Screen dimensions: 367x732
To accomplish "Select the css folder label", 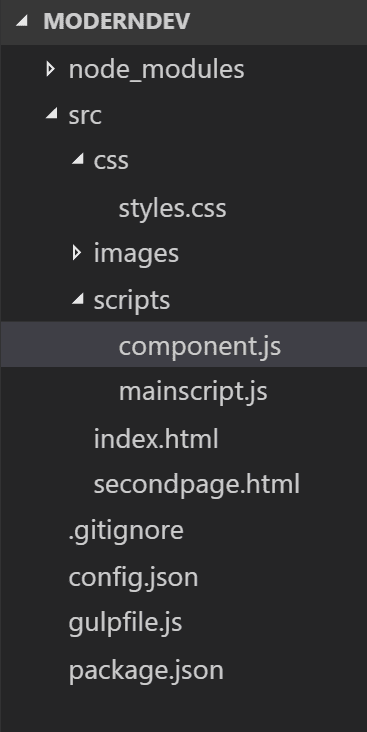I will coord(111,160).
